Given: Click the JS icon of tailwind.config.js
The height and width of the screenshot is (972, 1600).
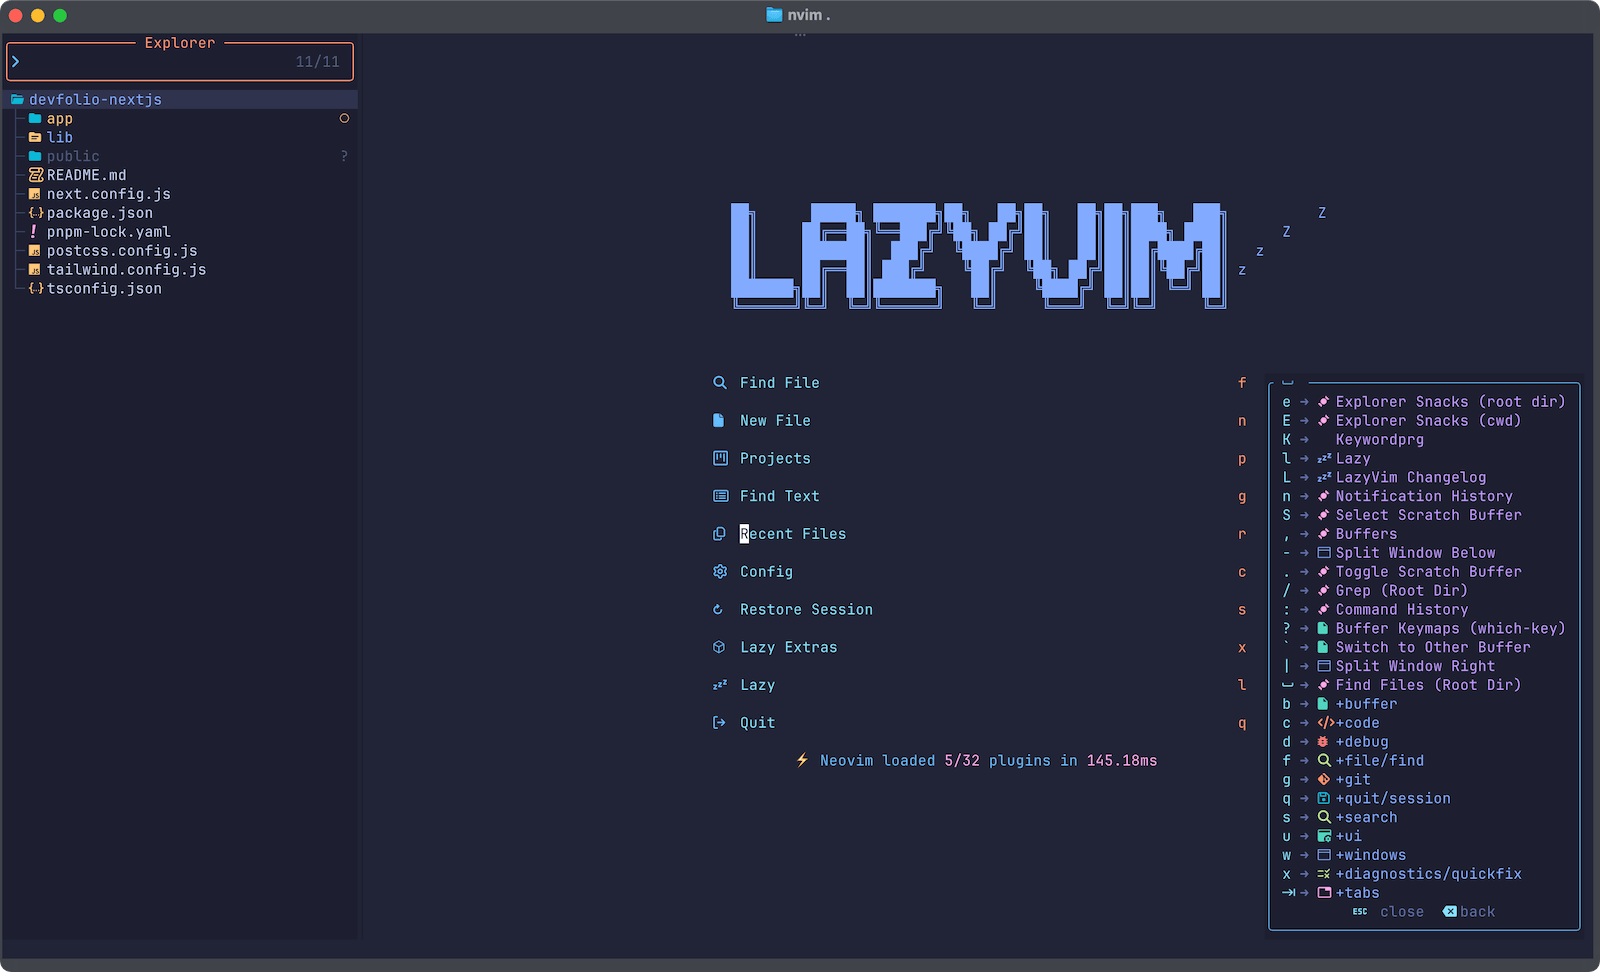Looking at the screenshot, I should click(35, 270).
